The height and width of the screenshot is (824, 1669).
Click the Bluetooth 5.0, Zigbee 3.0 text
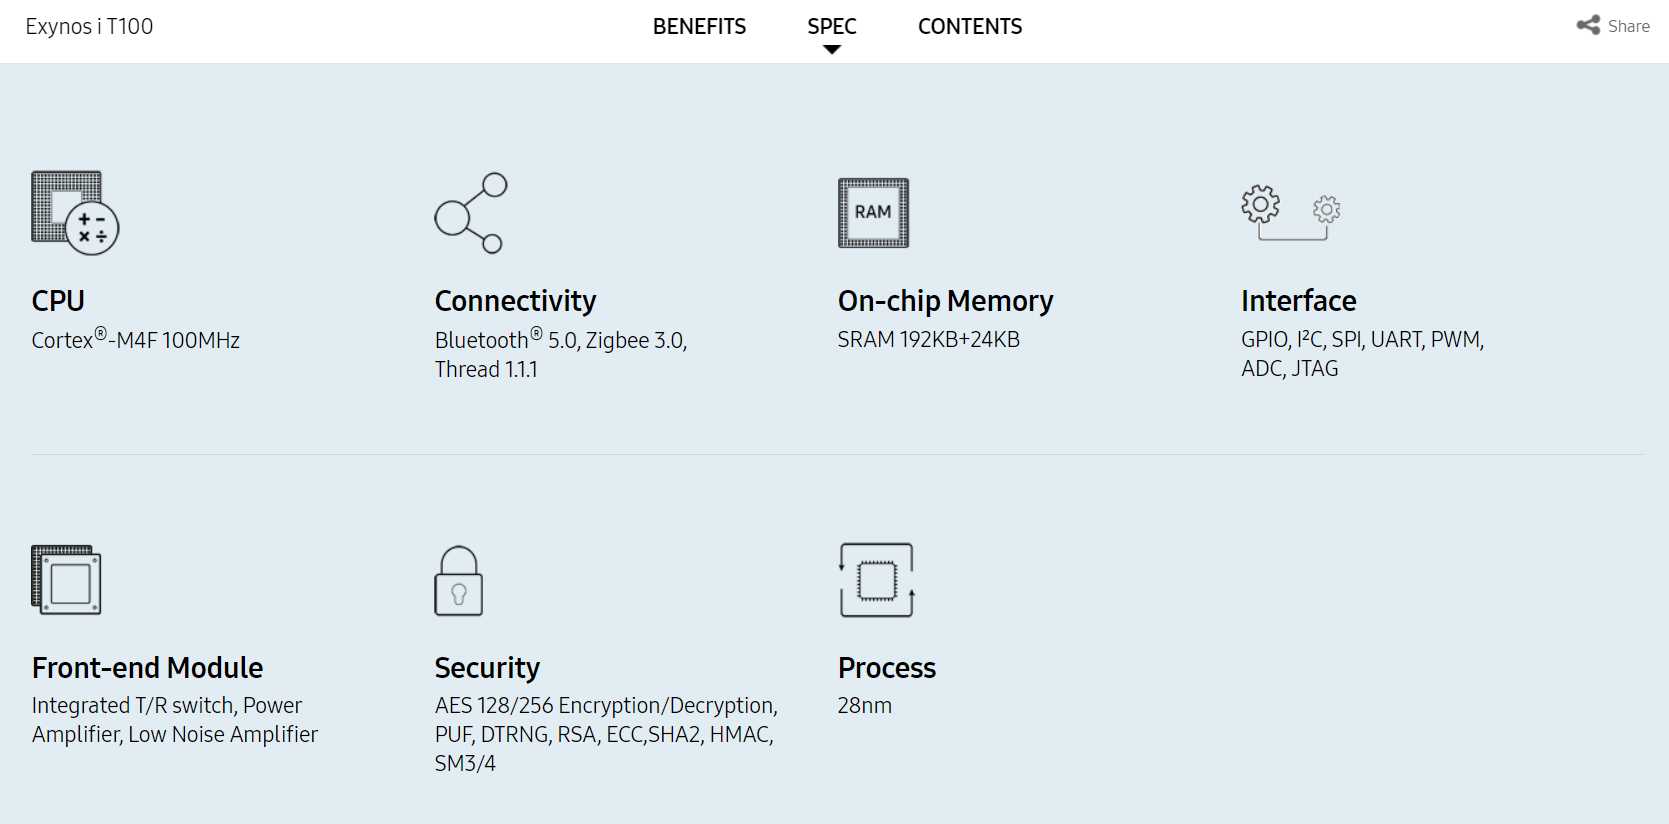[561, 339]
